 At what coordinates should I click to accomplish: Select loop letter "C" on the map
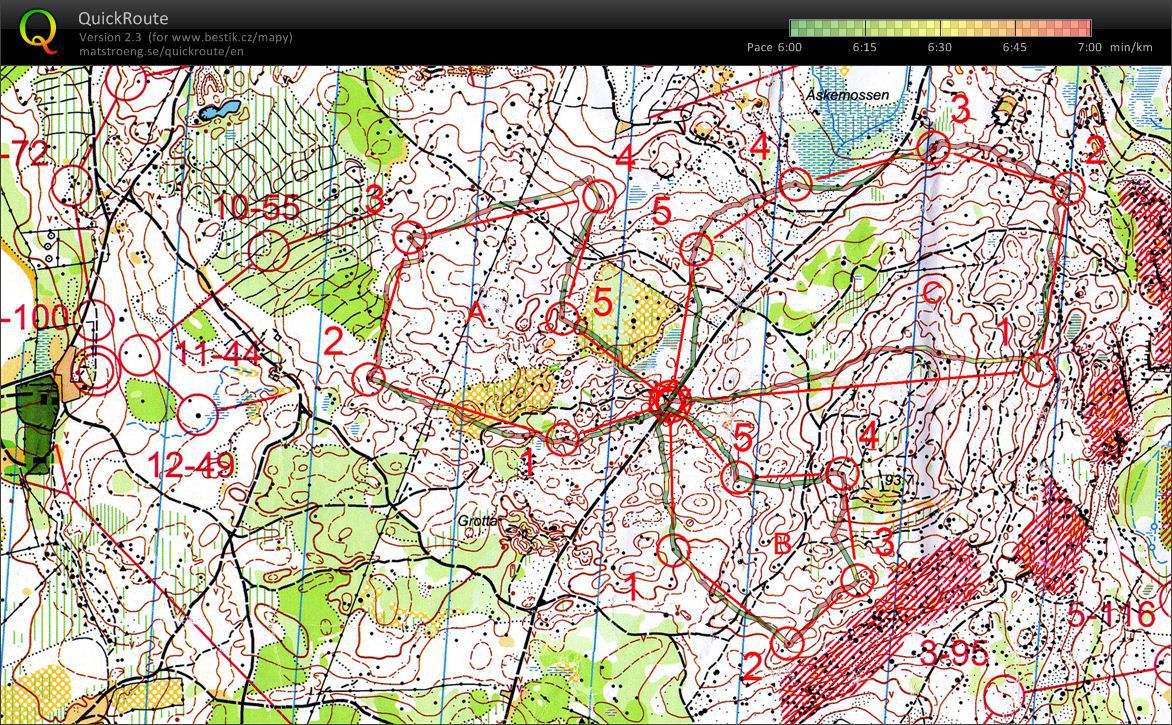(931, 291)
